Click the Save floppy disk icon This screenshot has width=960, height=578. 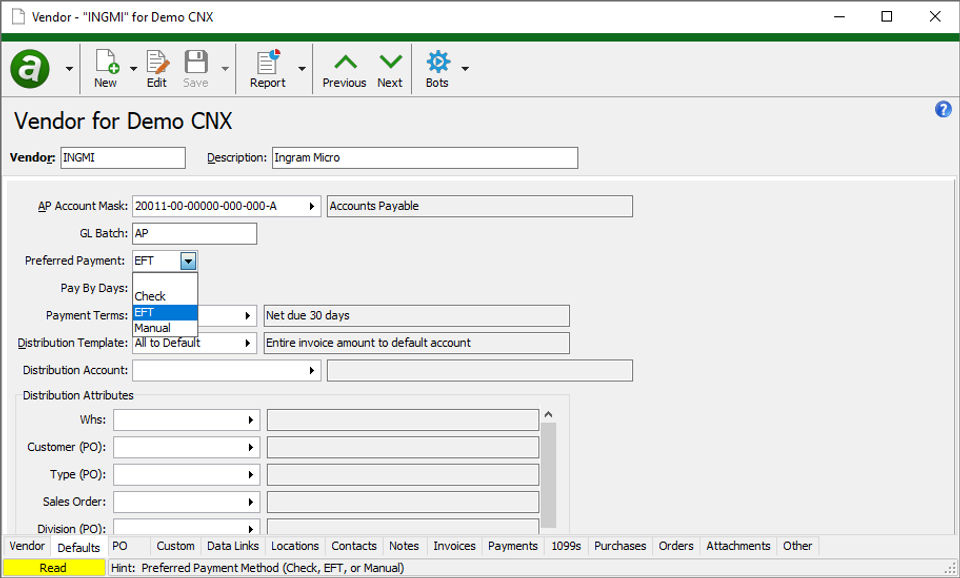click(x=196, y=62)
